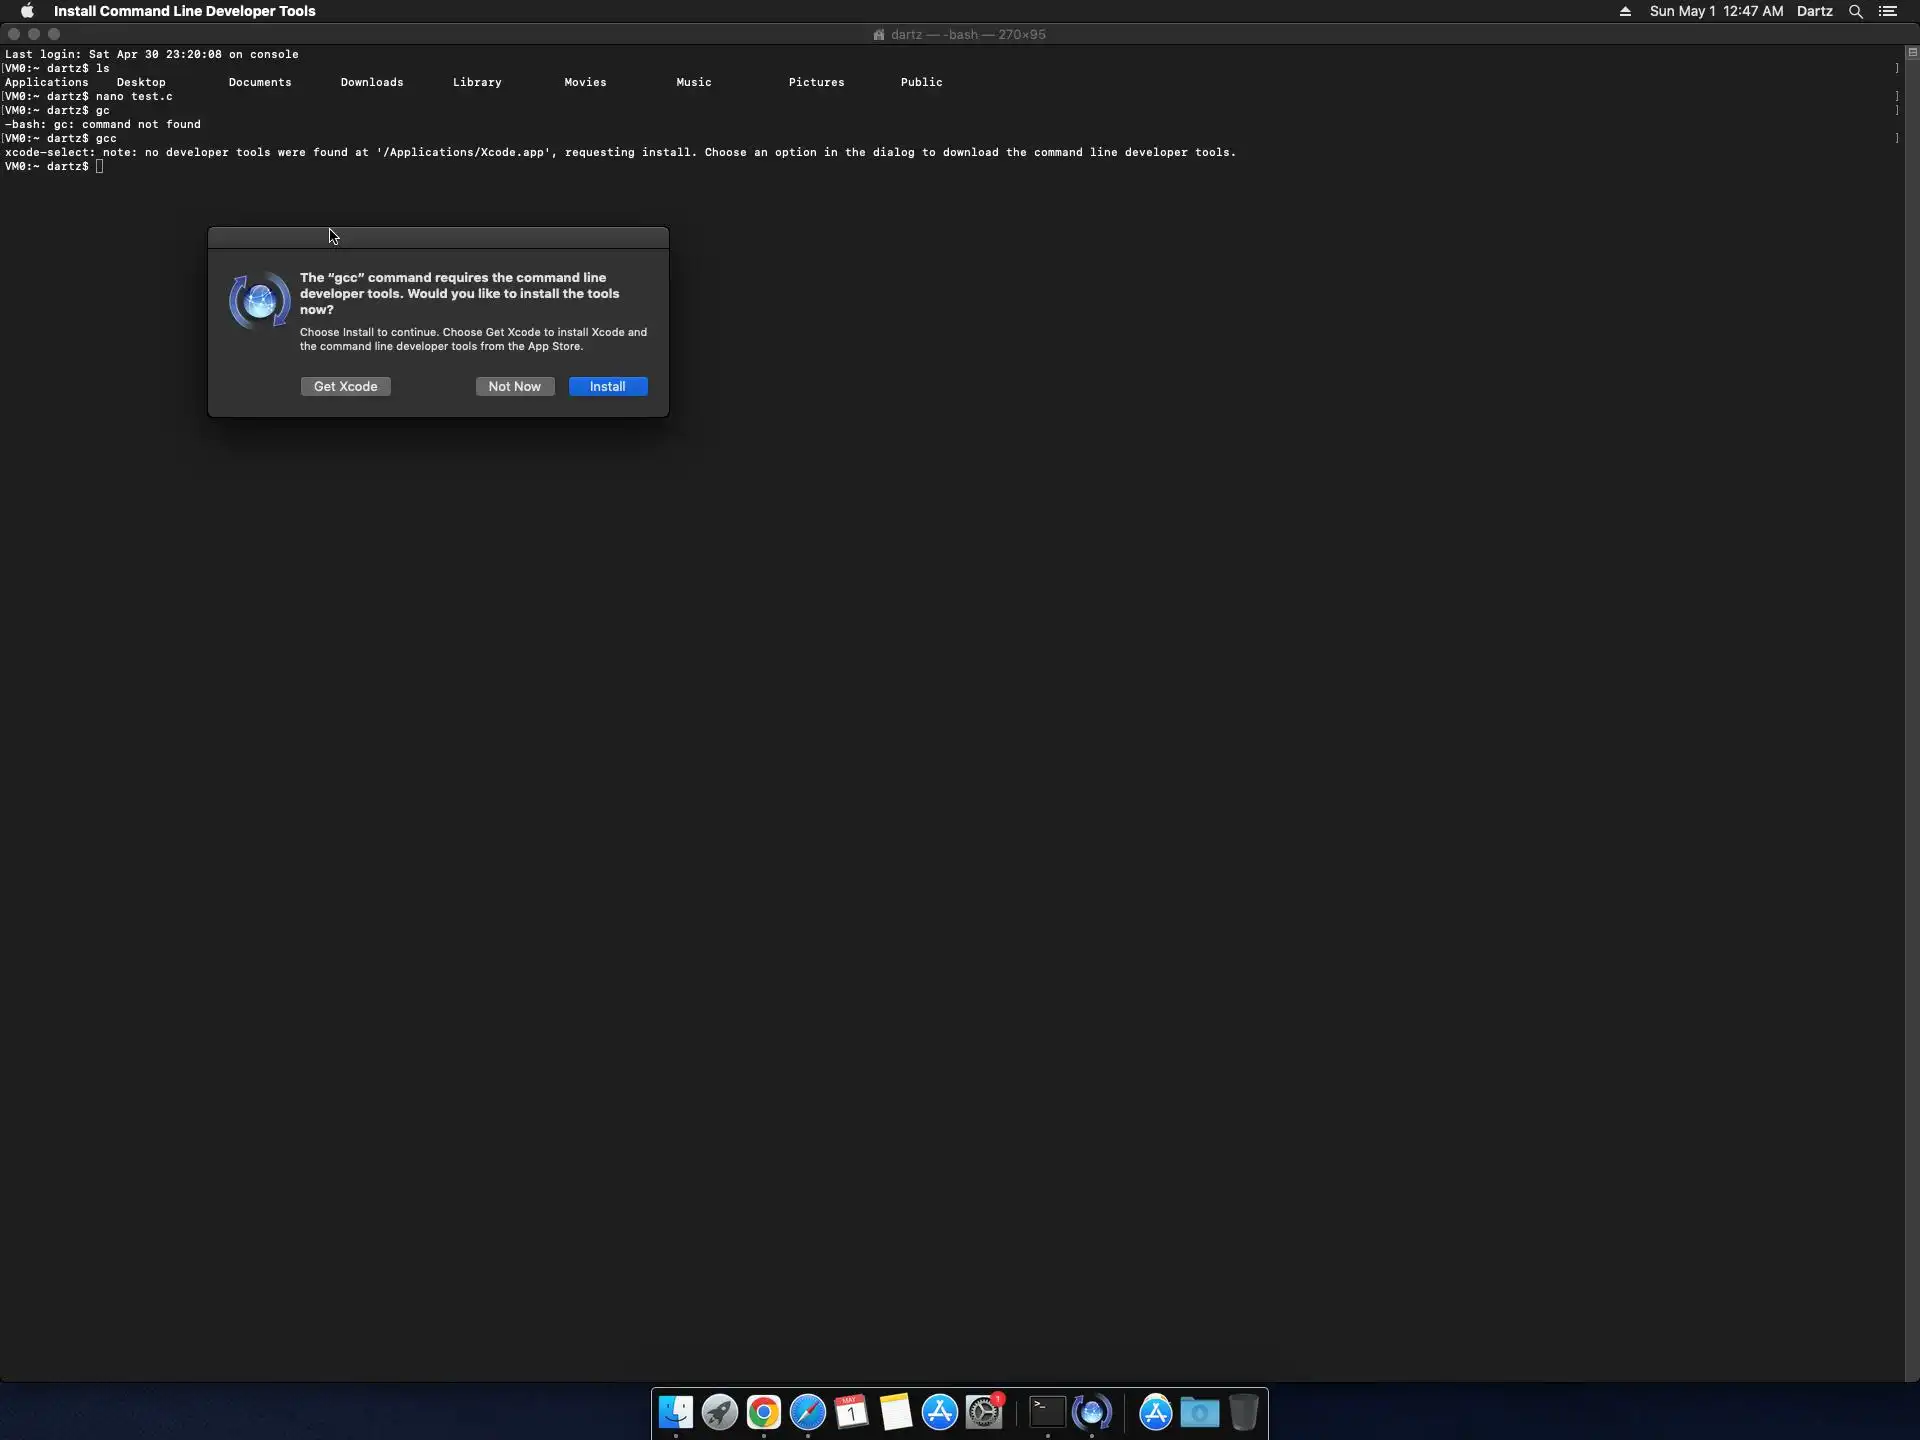Screen dimensions: 1920x1440
Task: Launch Google Chrome from the dock
Action: pyautogui.click(x=764, y=1412)
